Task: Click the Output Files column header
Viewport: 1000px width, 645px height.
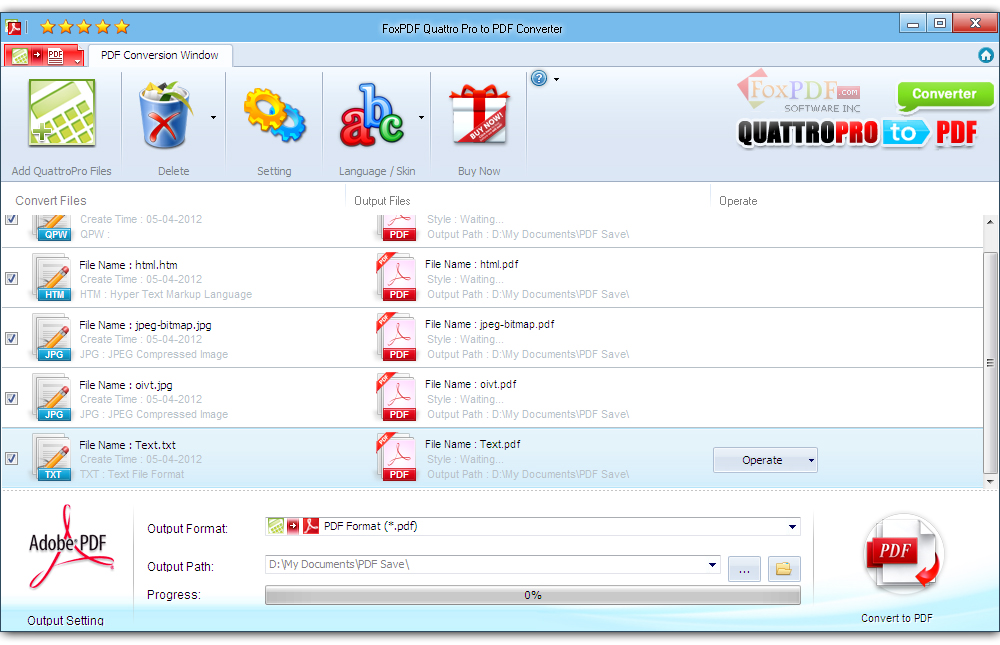Action: pos(382,201)
